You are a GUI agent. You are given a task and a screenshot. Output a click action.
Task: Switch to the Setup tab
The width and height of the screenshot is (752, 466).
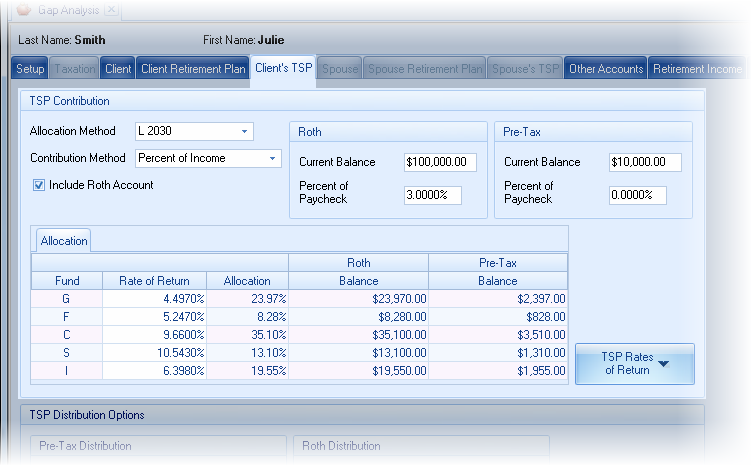(x=30, y=69)
